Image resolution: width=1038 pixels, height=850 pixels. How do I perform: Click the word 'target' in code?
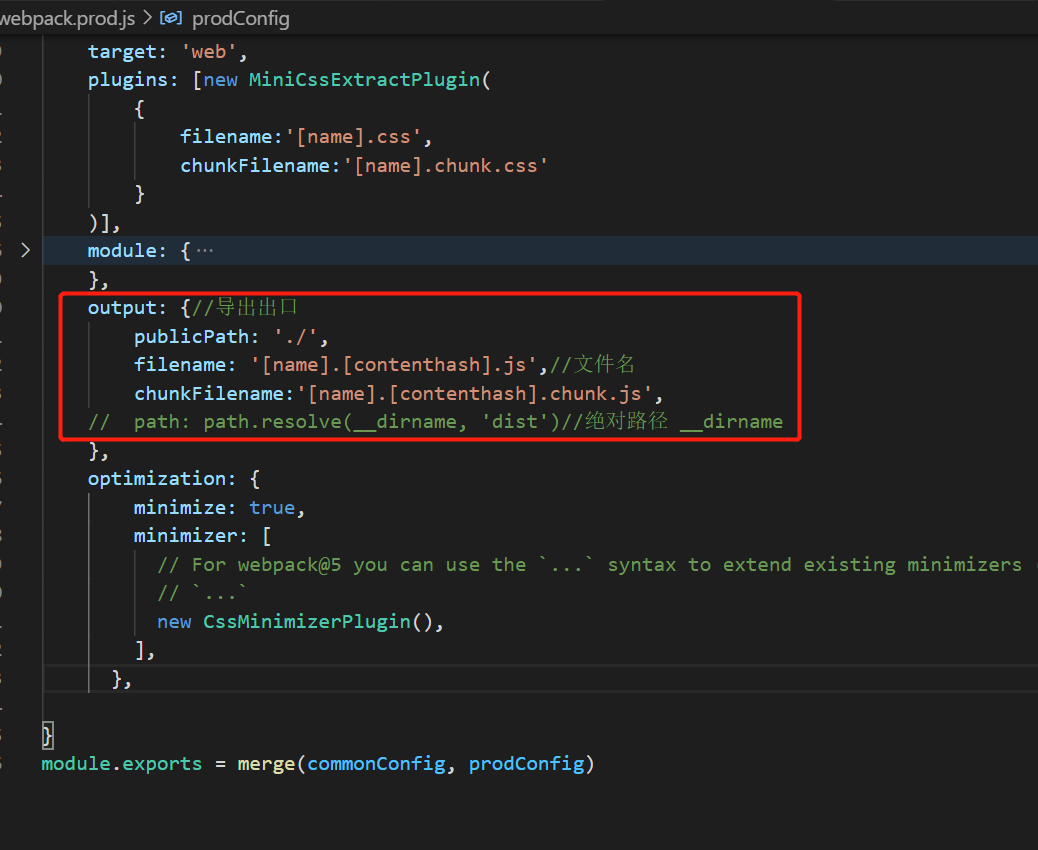point(122,52)
